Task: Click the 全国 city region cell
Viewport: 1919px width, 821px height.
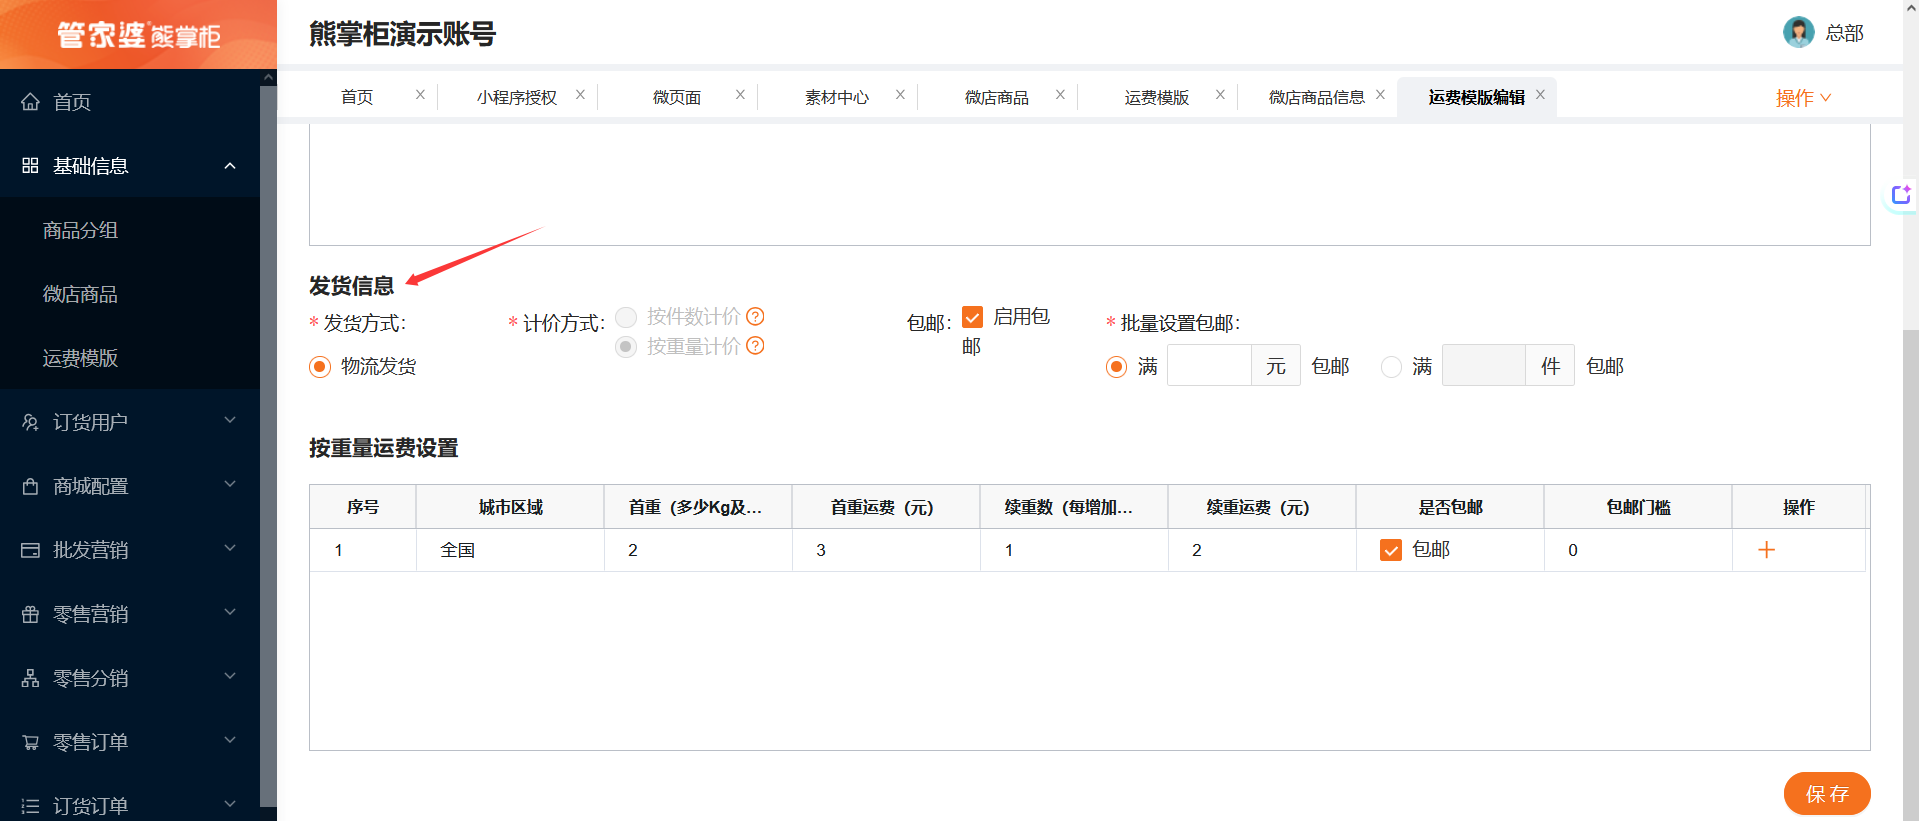Action: click(x=510, y=550)
